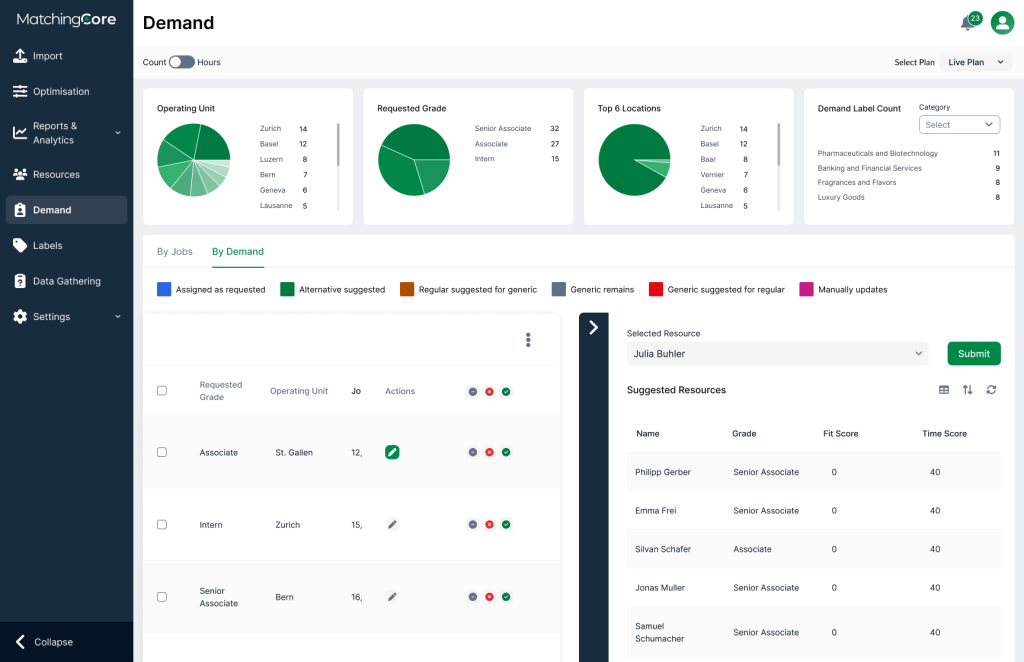Toggle the Count/Hours switch

click(x=182, y=62)
